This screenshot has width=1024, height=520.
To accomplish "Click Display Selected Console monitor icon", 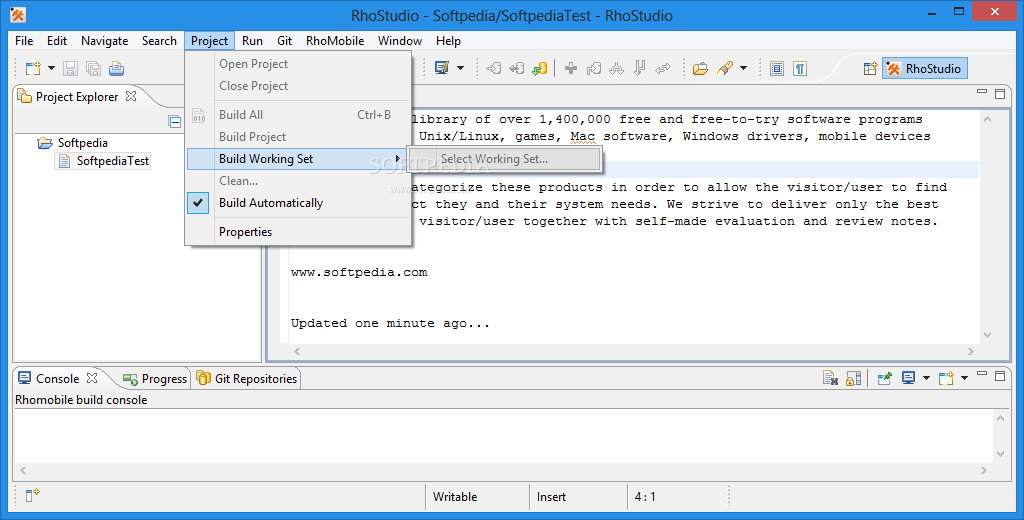I will 908,378.
